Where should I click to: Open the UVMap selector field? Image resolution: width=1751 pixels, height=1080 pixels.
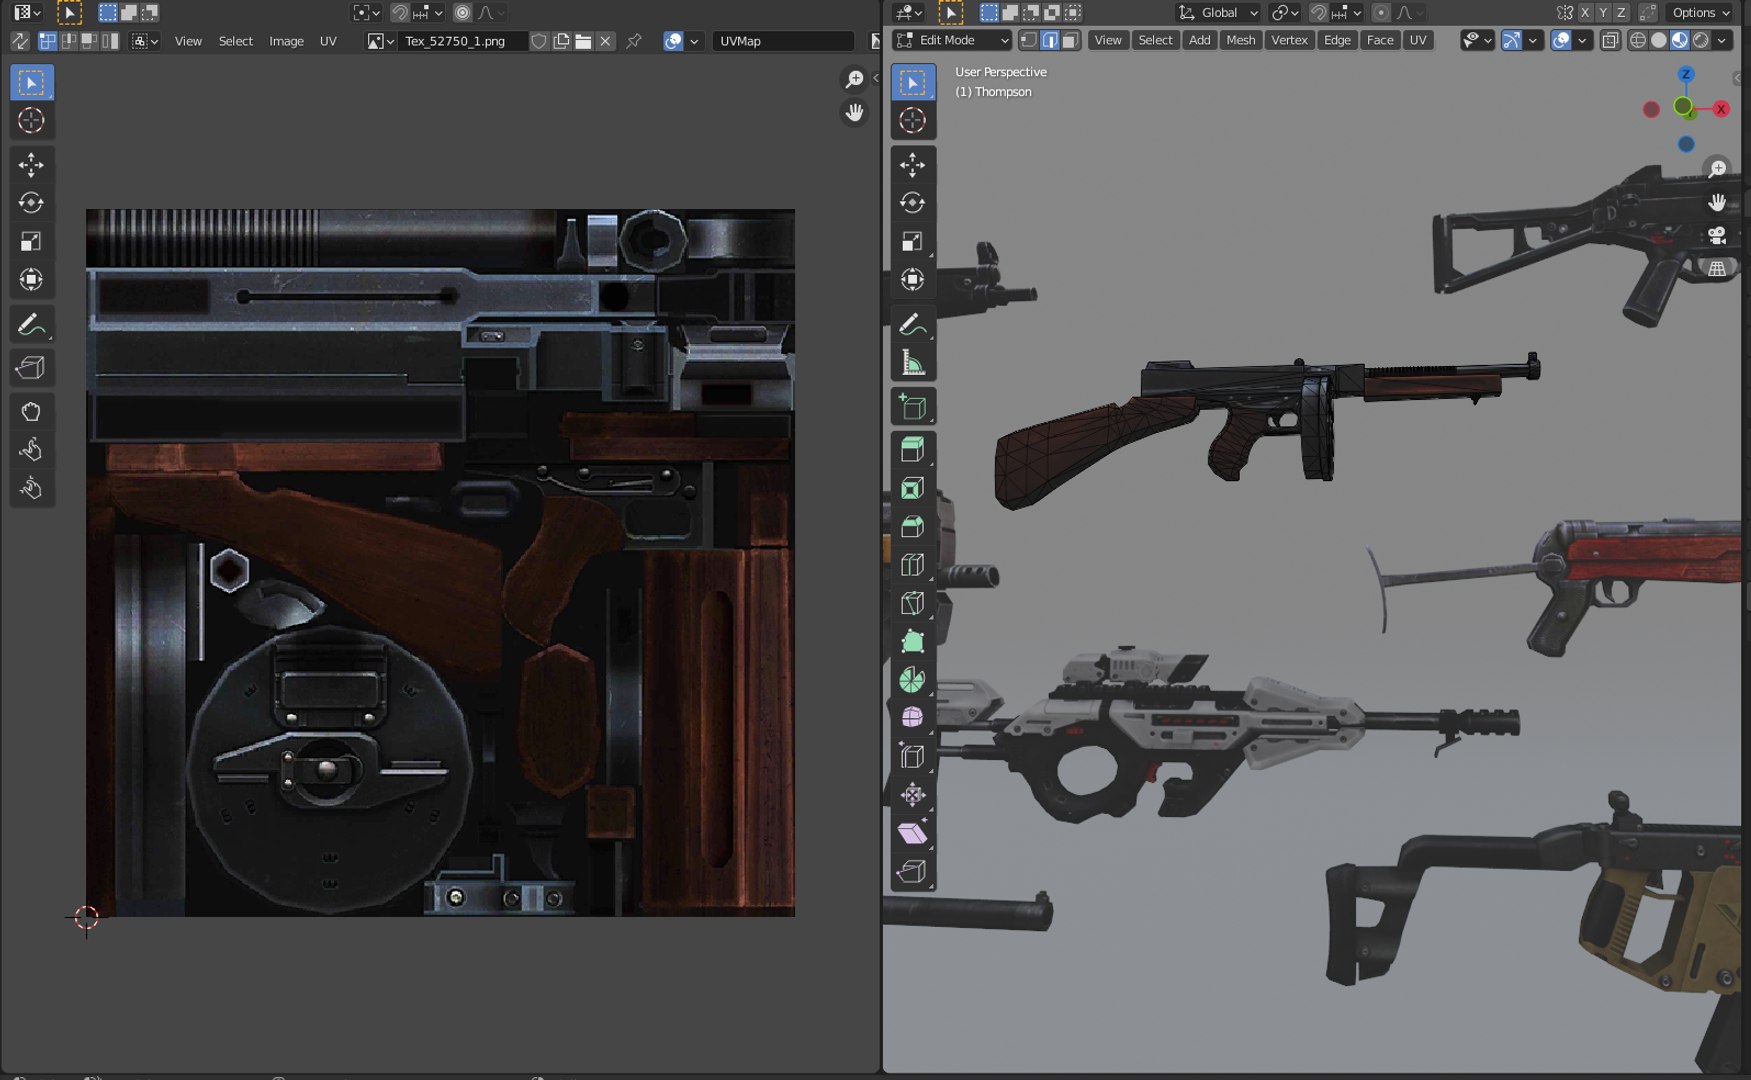783,41
